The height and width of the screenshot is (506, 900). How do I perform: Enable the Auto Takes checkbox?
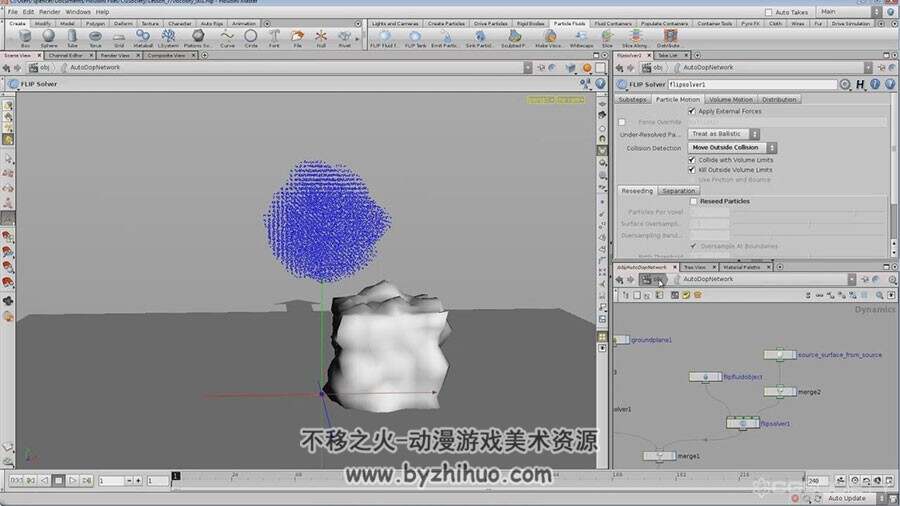[x=768, y=12]
